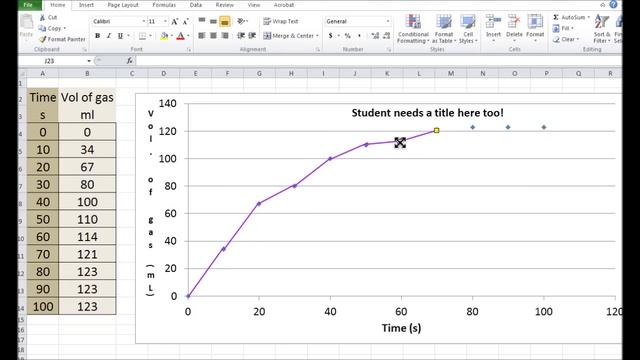Screen dimensions: 640x360
Task: Switch to the View tab
Action: pyautogui.click(x=254, y=5)
